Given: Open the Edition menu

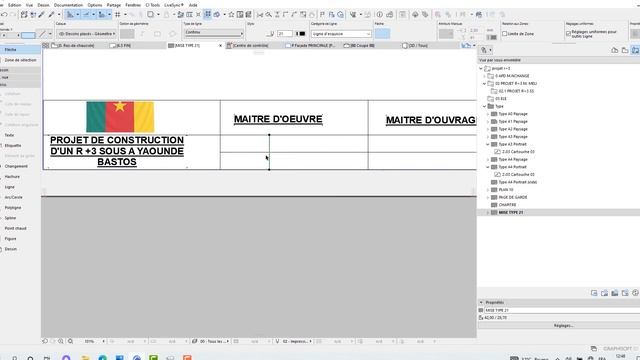Looking at the screenshot, I should click(x=14, y=5).
